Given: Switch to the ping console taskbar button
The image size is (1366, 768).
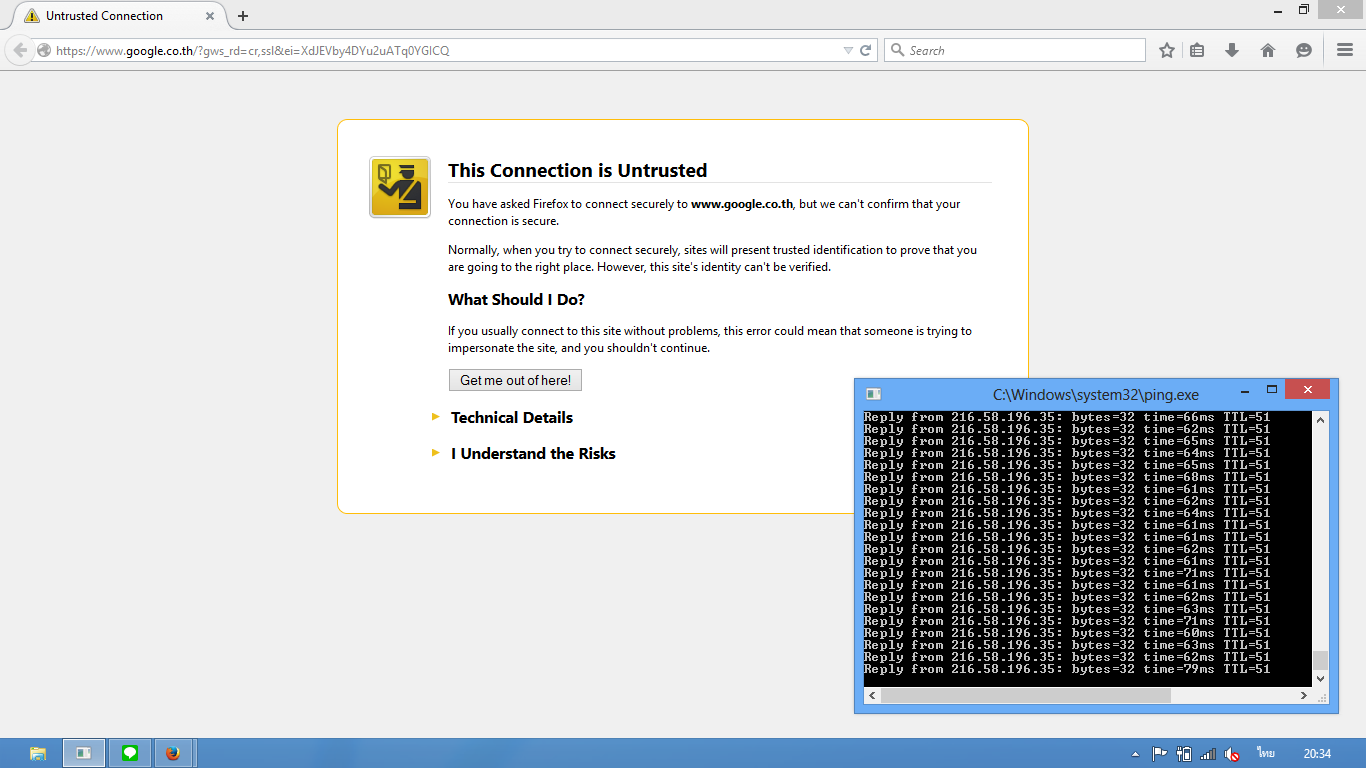Looking at the screenshot, I should tap(84, 753).
